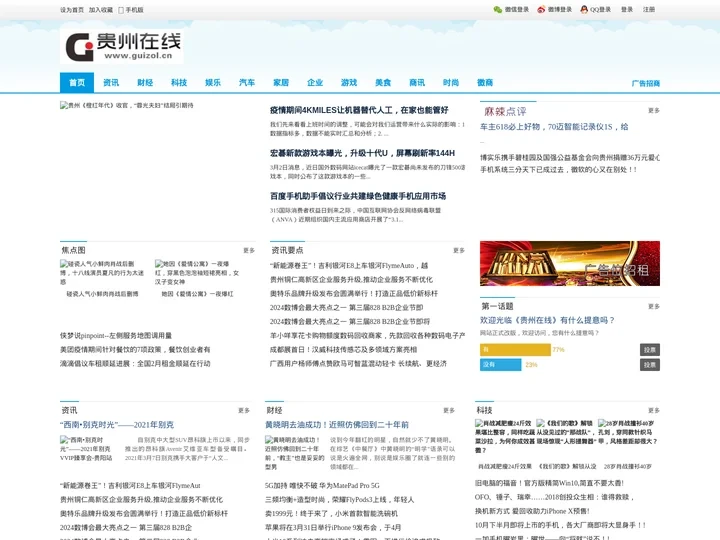Open 资讯要点 item “新能源卷王”！吉利银河E8
The image size is (720, 540).
point(349,266)
